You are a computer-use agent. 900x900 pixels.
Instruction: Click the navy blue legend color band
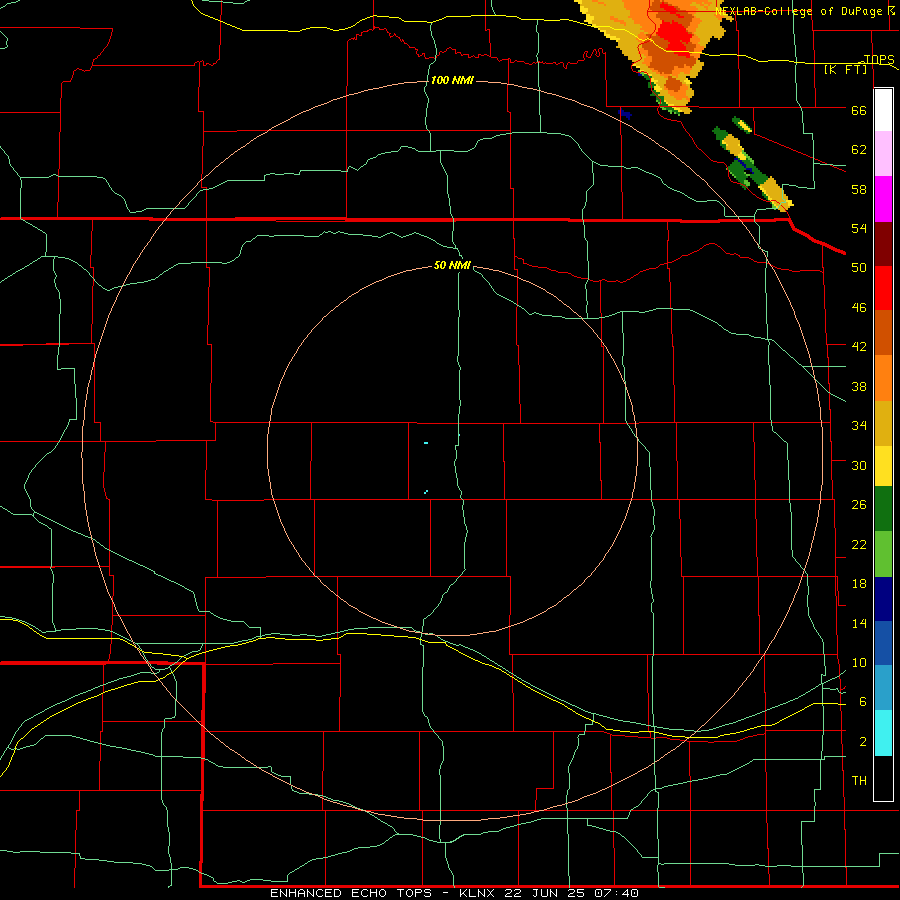tap(883, 599)
